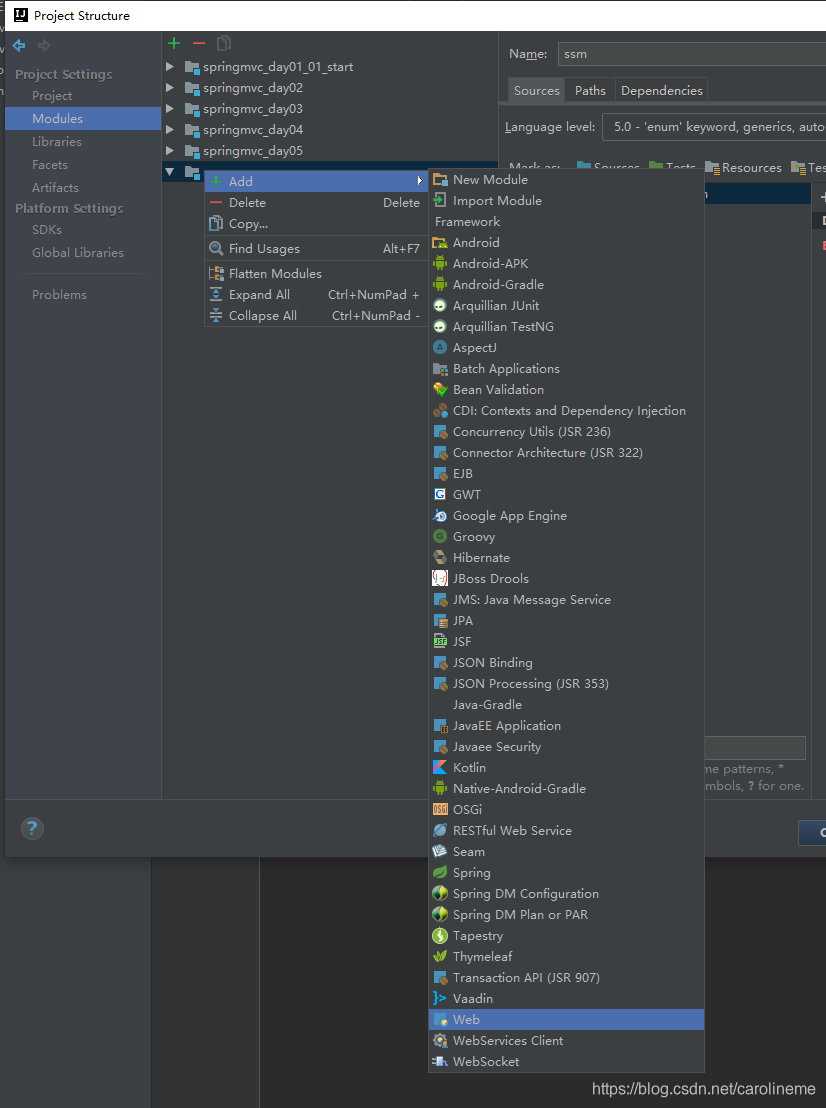The image size is (826, 1108).
Task: Open SDKs under Platform Settings
Action: 83,230
